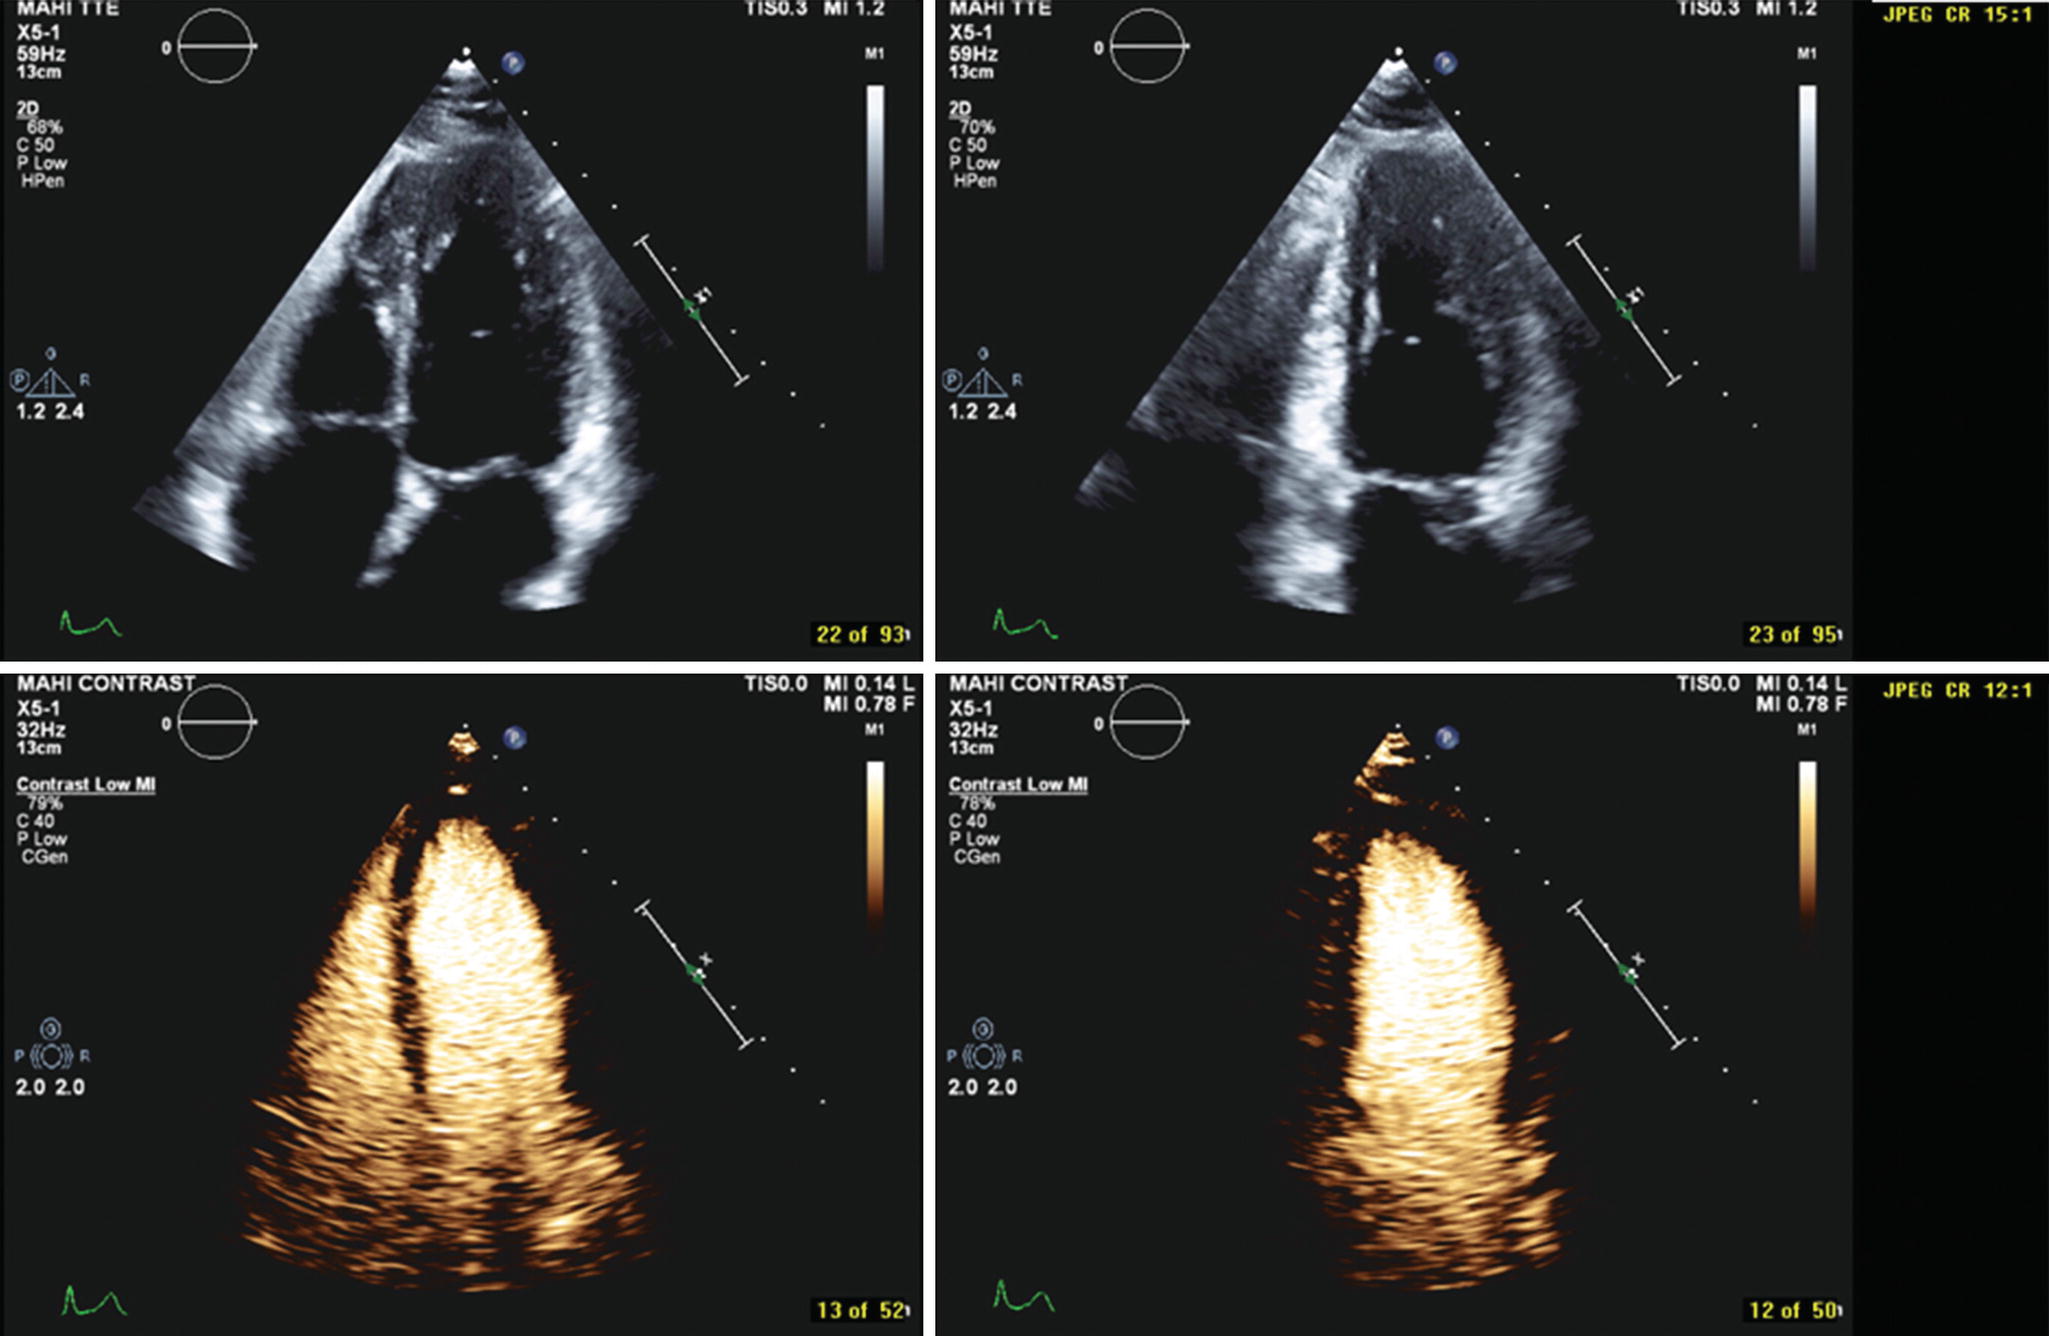Click the green ECG trace in the 13 of 52 panel
Viewport: 2049px width, 1336px height.
pos(93,1301)
